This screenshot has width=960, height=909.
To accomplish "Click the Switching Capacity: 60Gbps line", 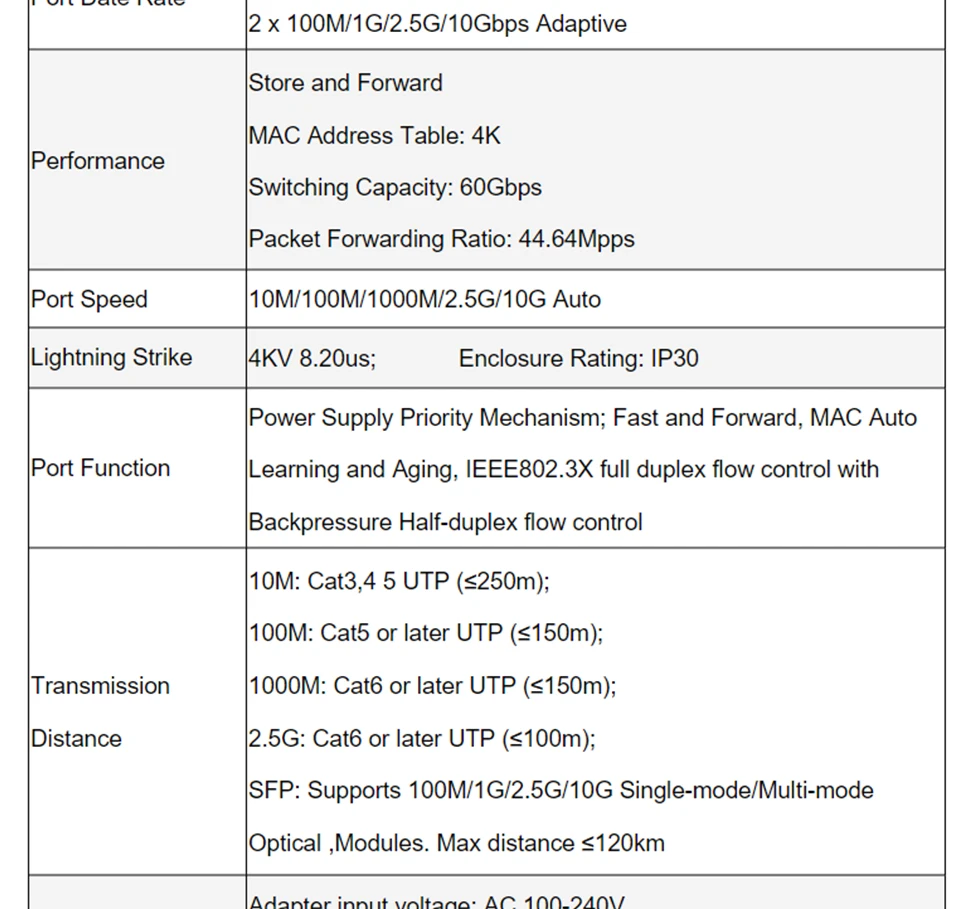I will point(395,187).
